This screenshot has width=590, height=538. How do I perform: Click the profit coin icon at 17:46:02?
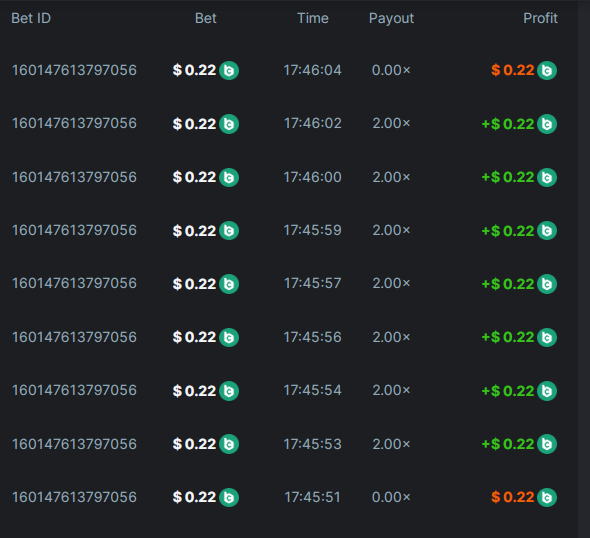click(547, 124)
